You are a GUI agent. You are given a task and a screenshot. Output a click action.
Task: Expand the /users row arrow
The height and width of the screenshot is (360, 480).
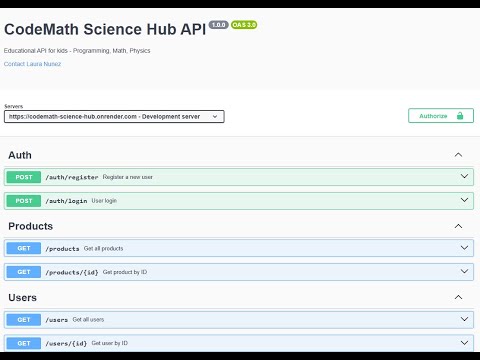click(x=464, y=319)
